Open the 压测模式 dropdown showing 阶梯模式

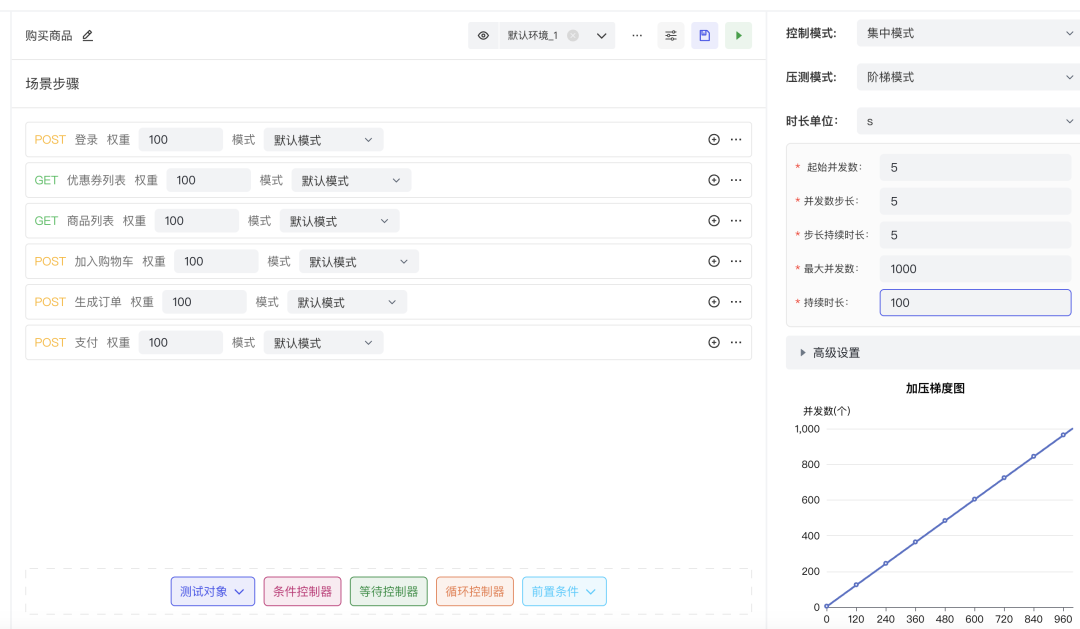(x=965, y=76)
